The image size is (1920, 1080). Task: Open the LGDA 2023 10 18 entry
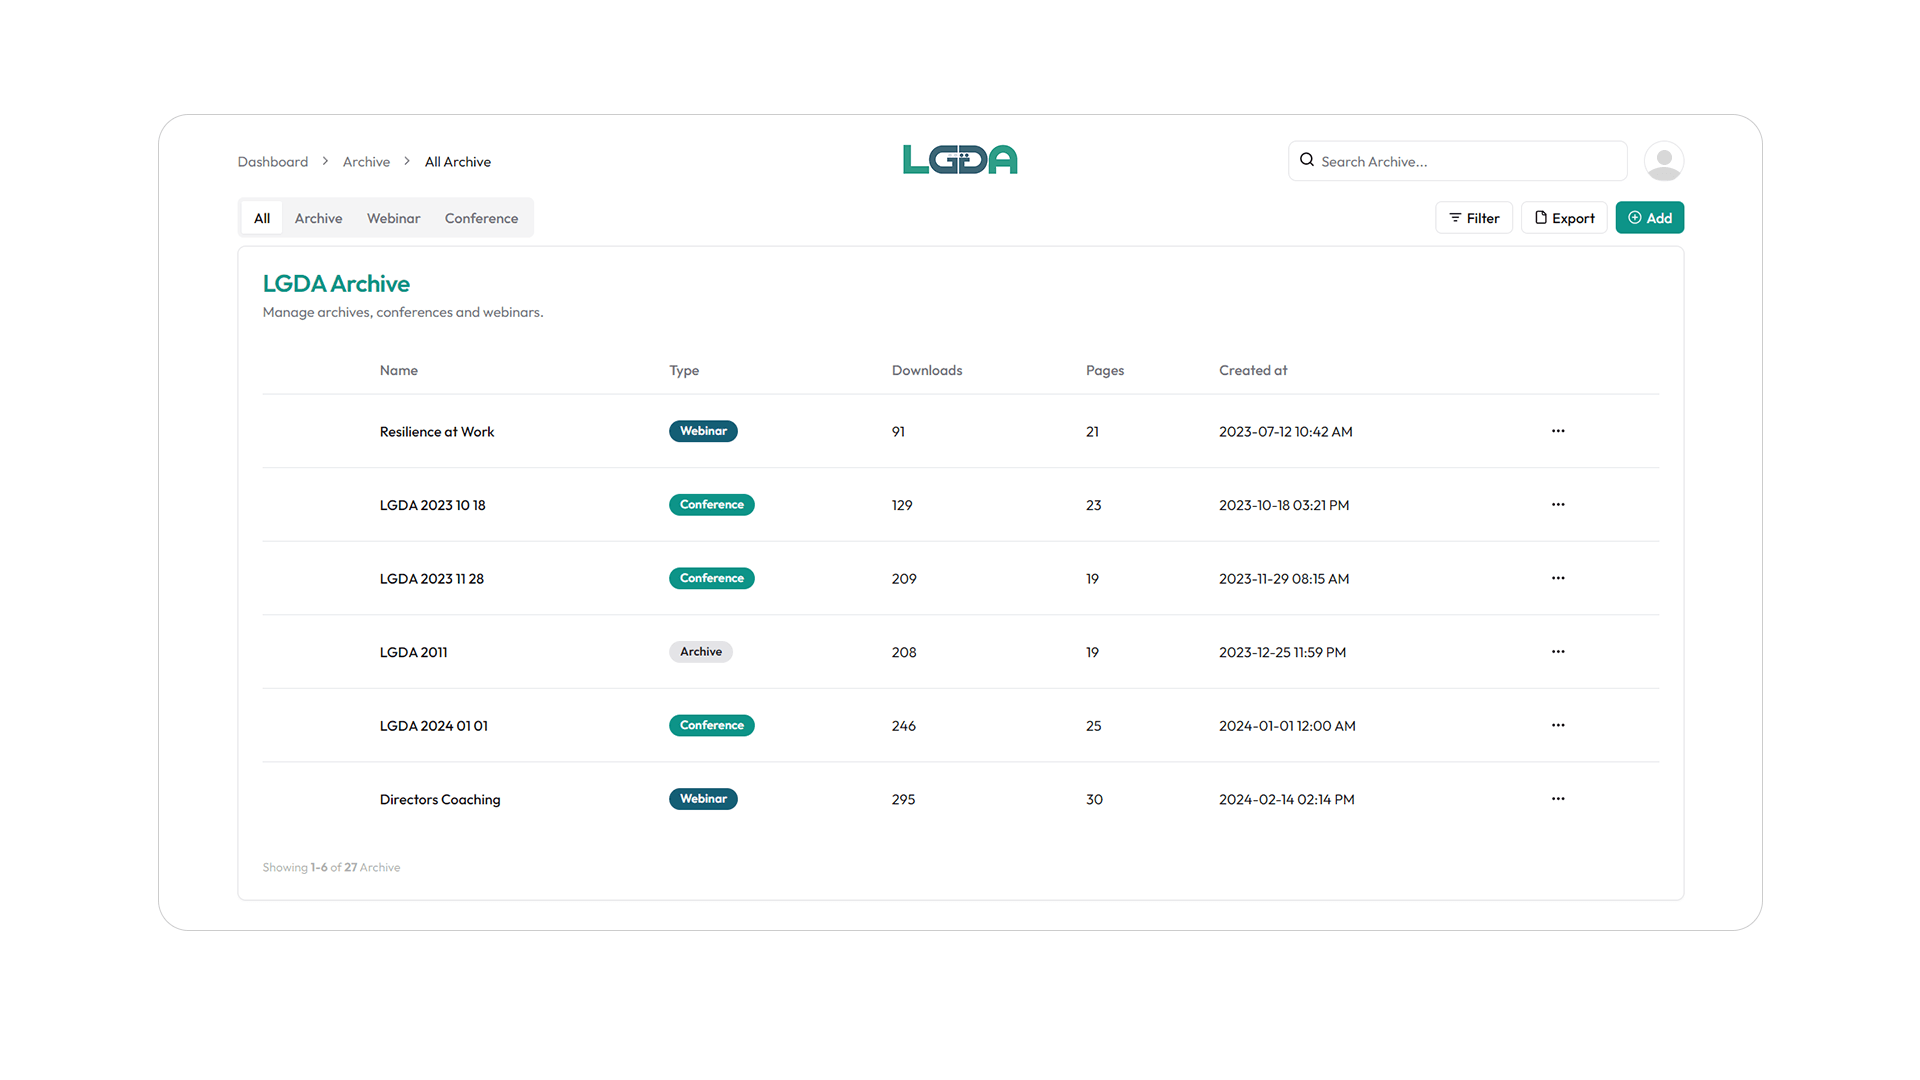[x=432, y=505]
